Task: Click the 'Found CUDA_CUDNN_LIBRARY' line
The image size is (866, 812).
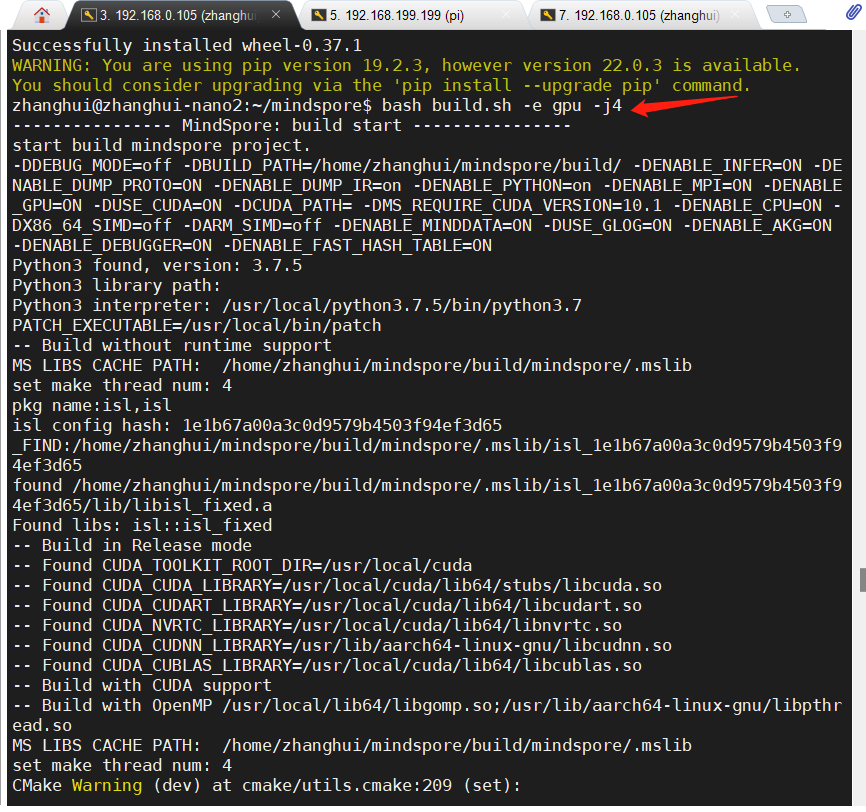Action: click(x=342, y=645)
